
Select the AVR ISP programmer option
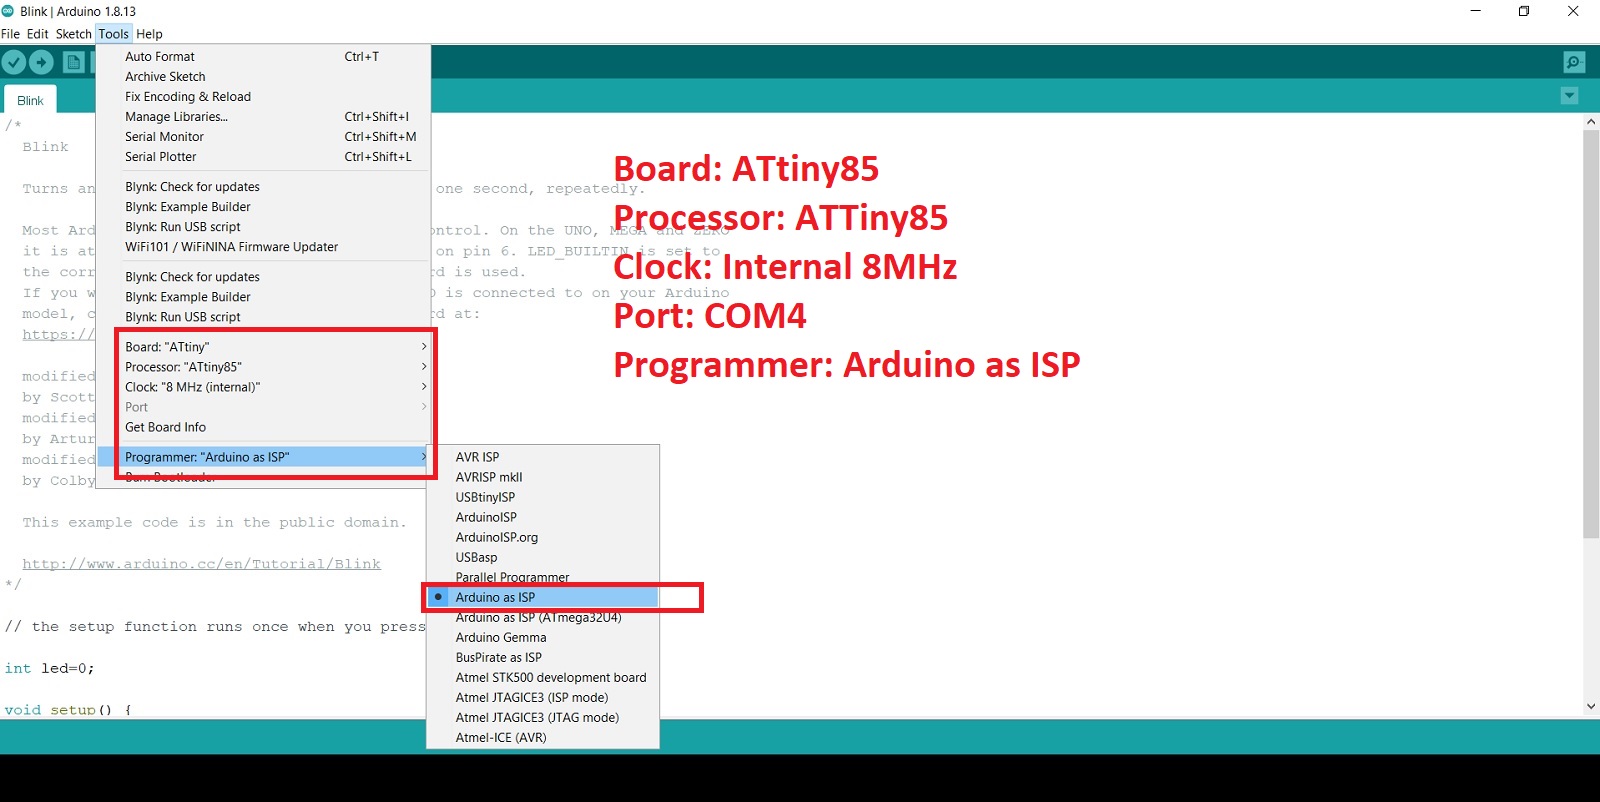pyautogui.click(x=543, y=457)
